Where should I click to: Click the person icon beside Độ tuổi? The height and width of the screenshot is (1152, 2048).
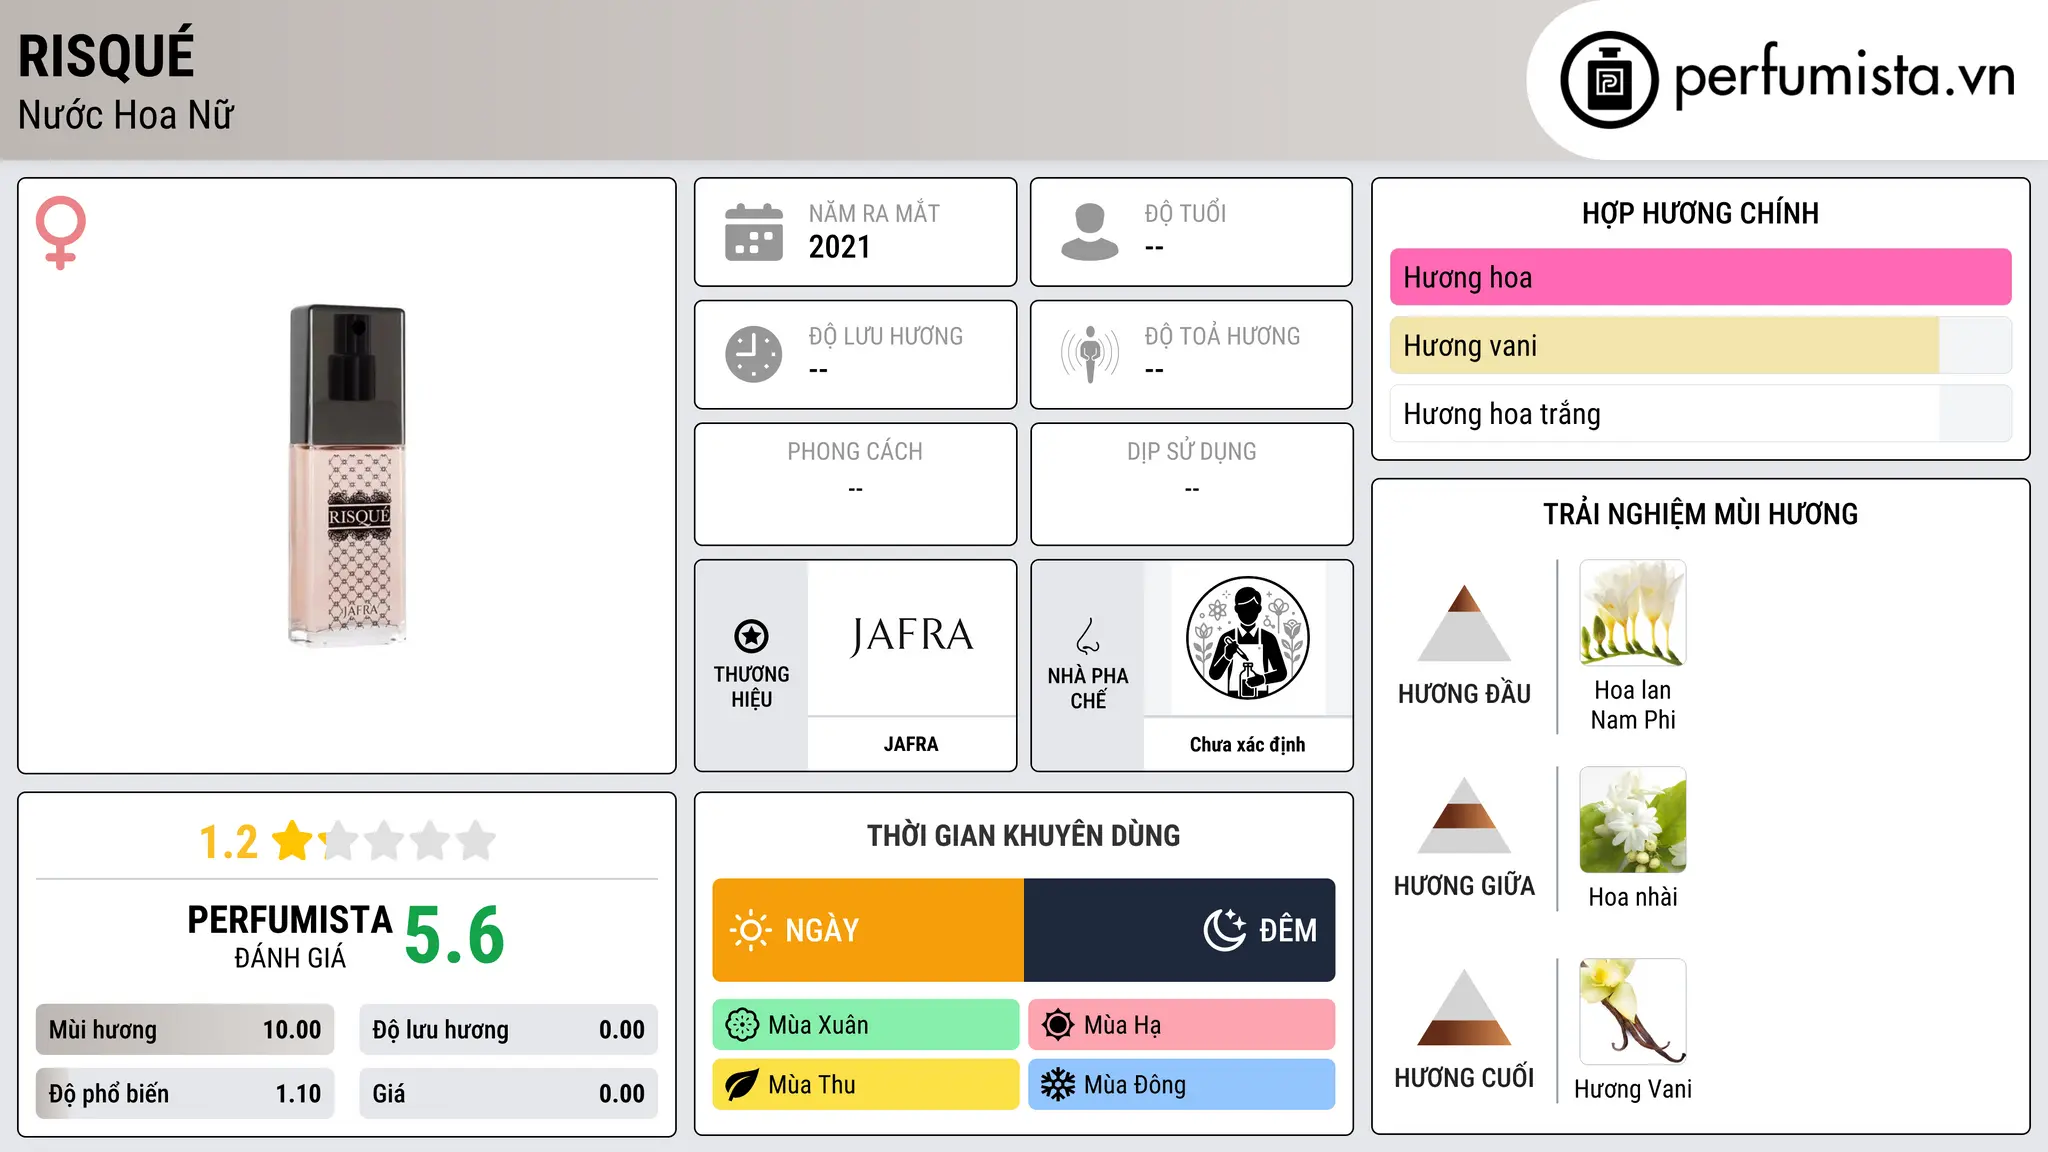coord(1089,232)
